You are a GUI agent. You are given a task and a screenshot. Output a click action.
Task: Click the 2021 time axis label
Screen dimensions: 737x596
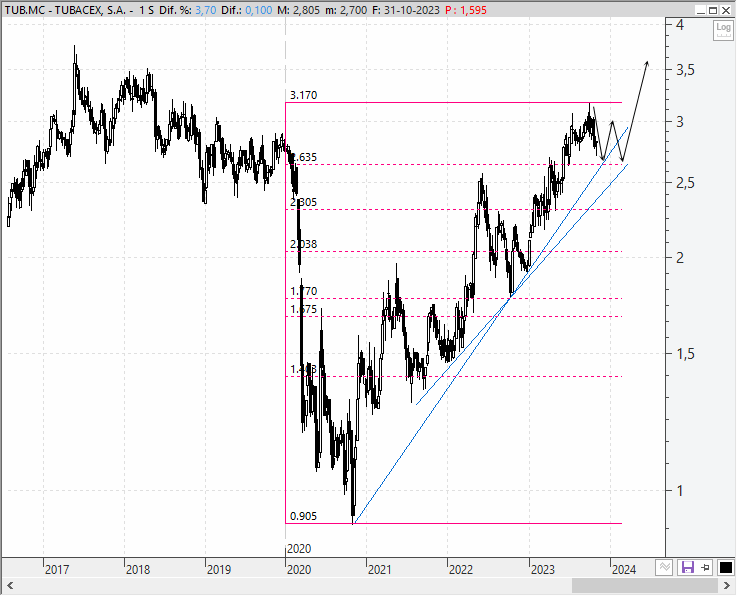(x=379, y=570)
